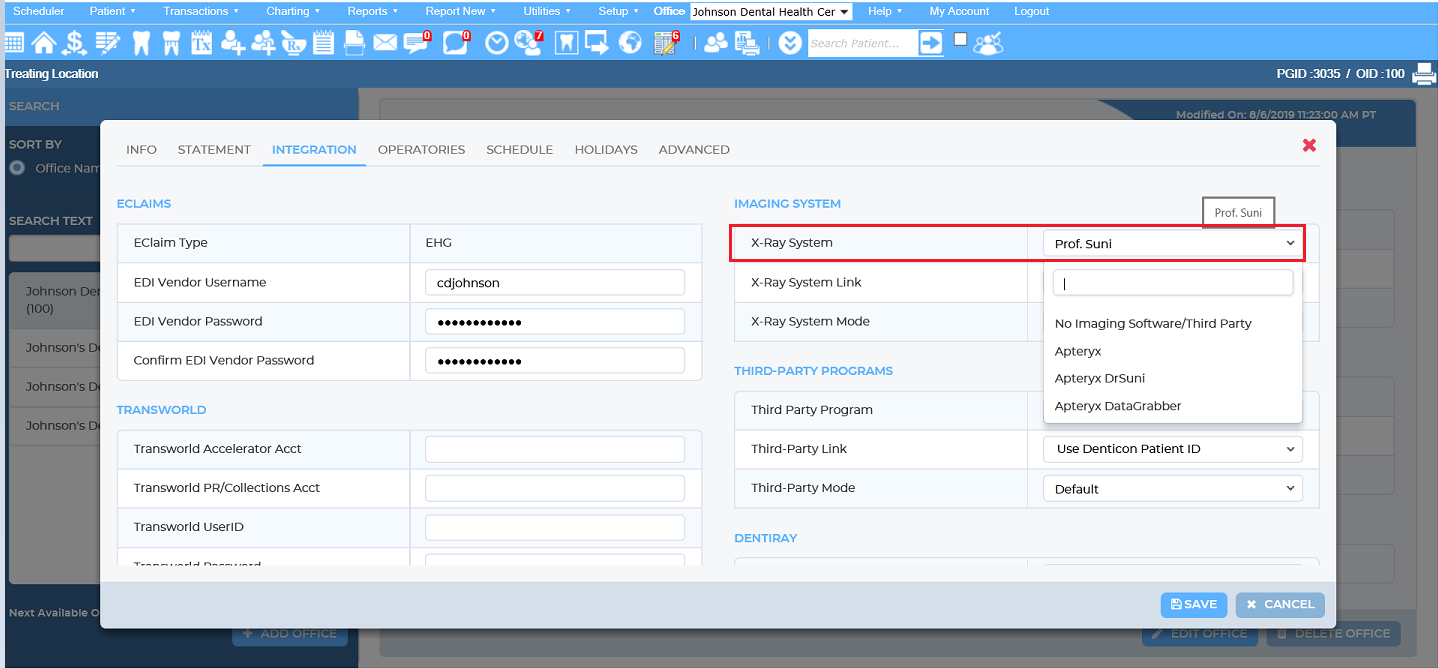Open the Rx prescription mortar icon

[x=294, y=43]
